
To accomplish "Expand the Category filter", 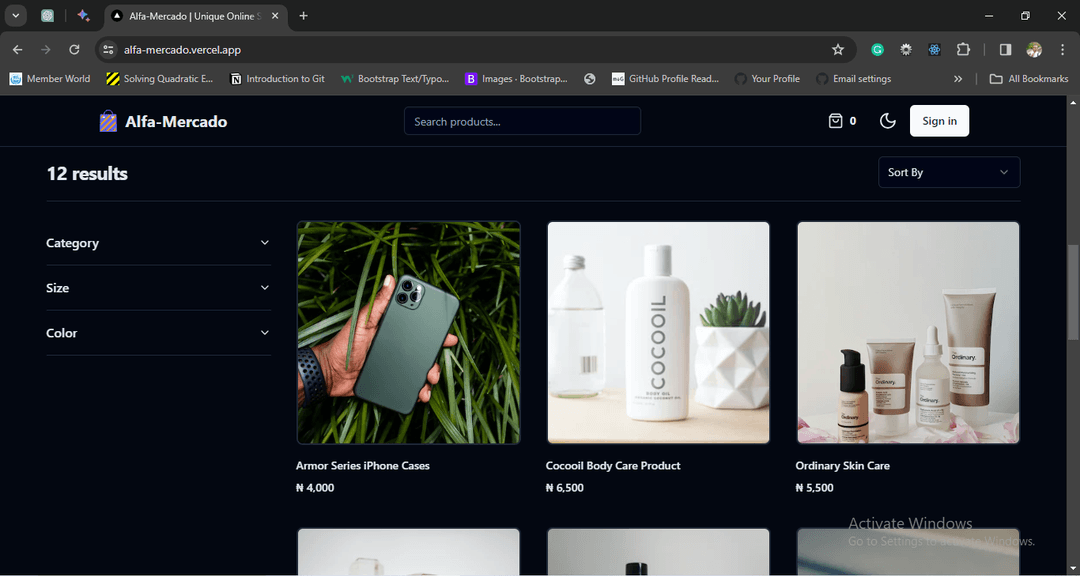I will click(158, 243).
